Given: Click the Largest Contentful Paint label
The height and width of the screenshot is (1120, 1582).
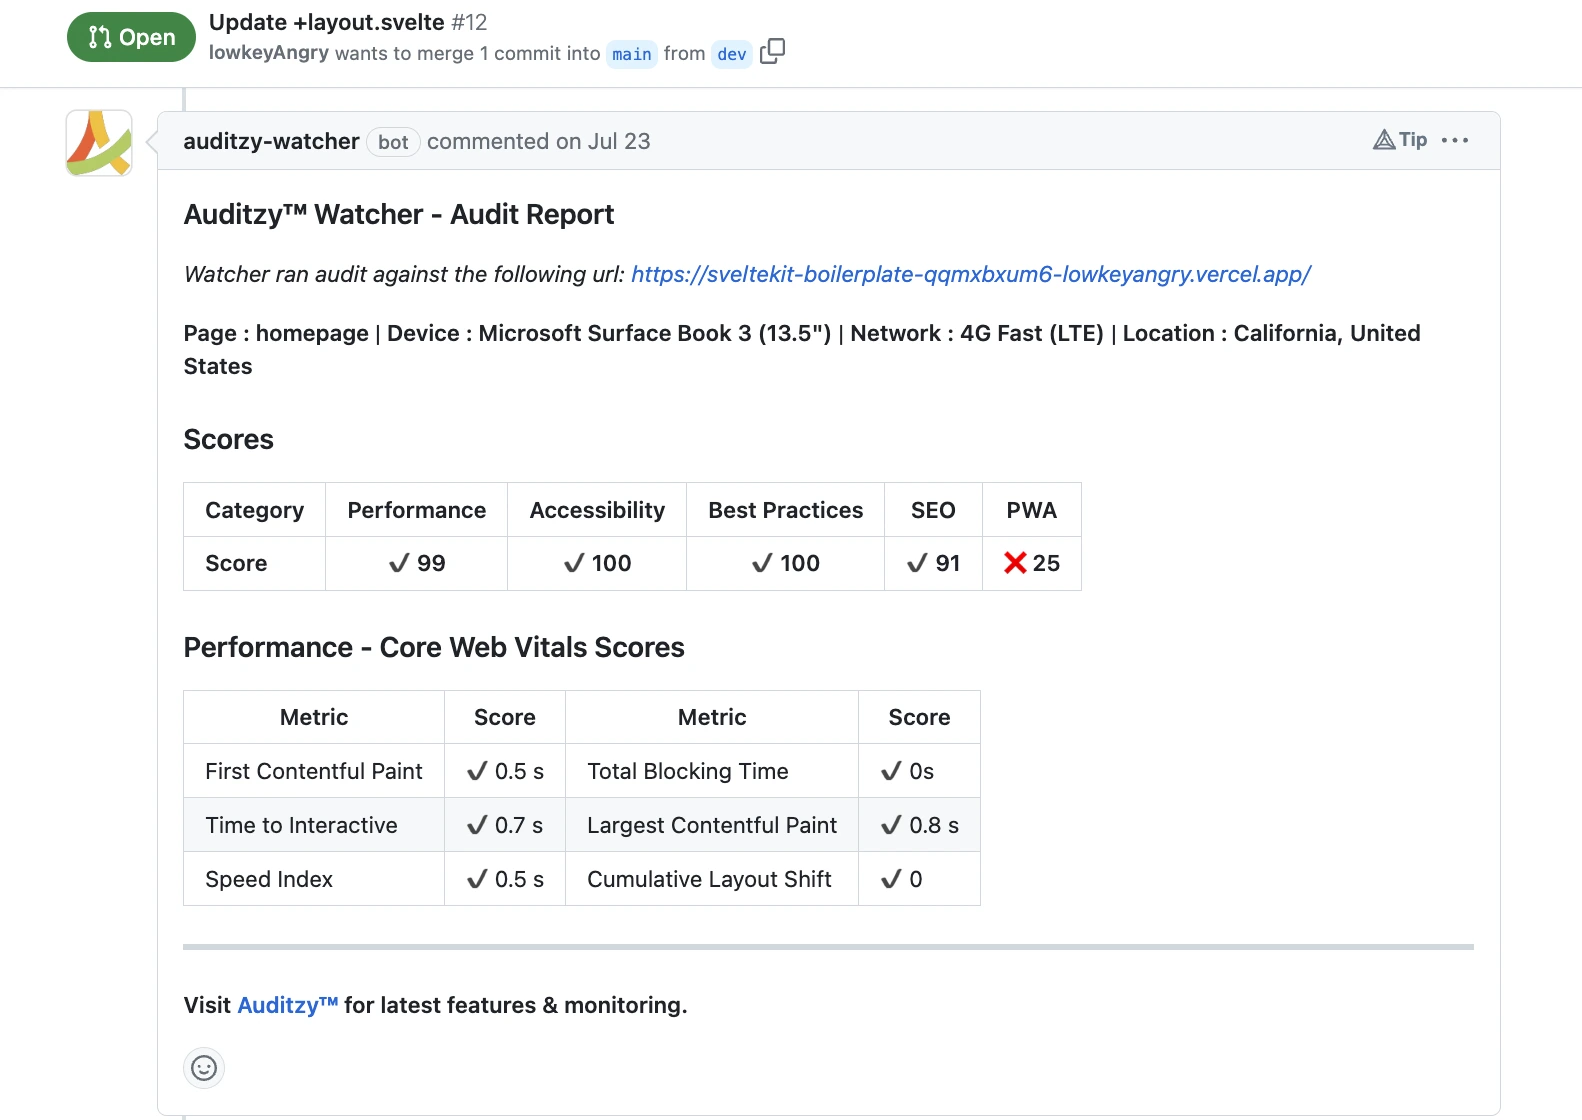Looking at the screenshot, I should (712, 825).
